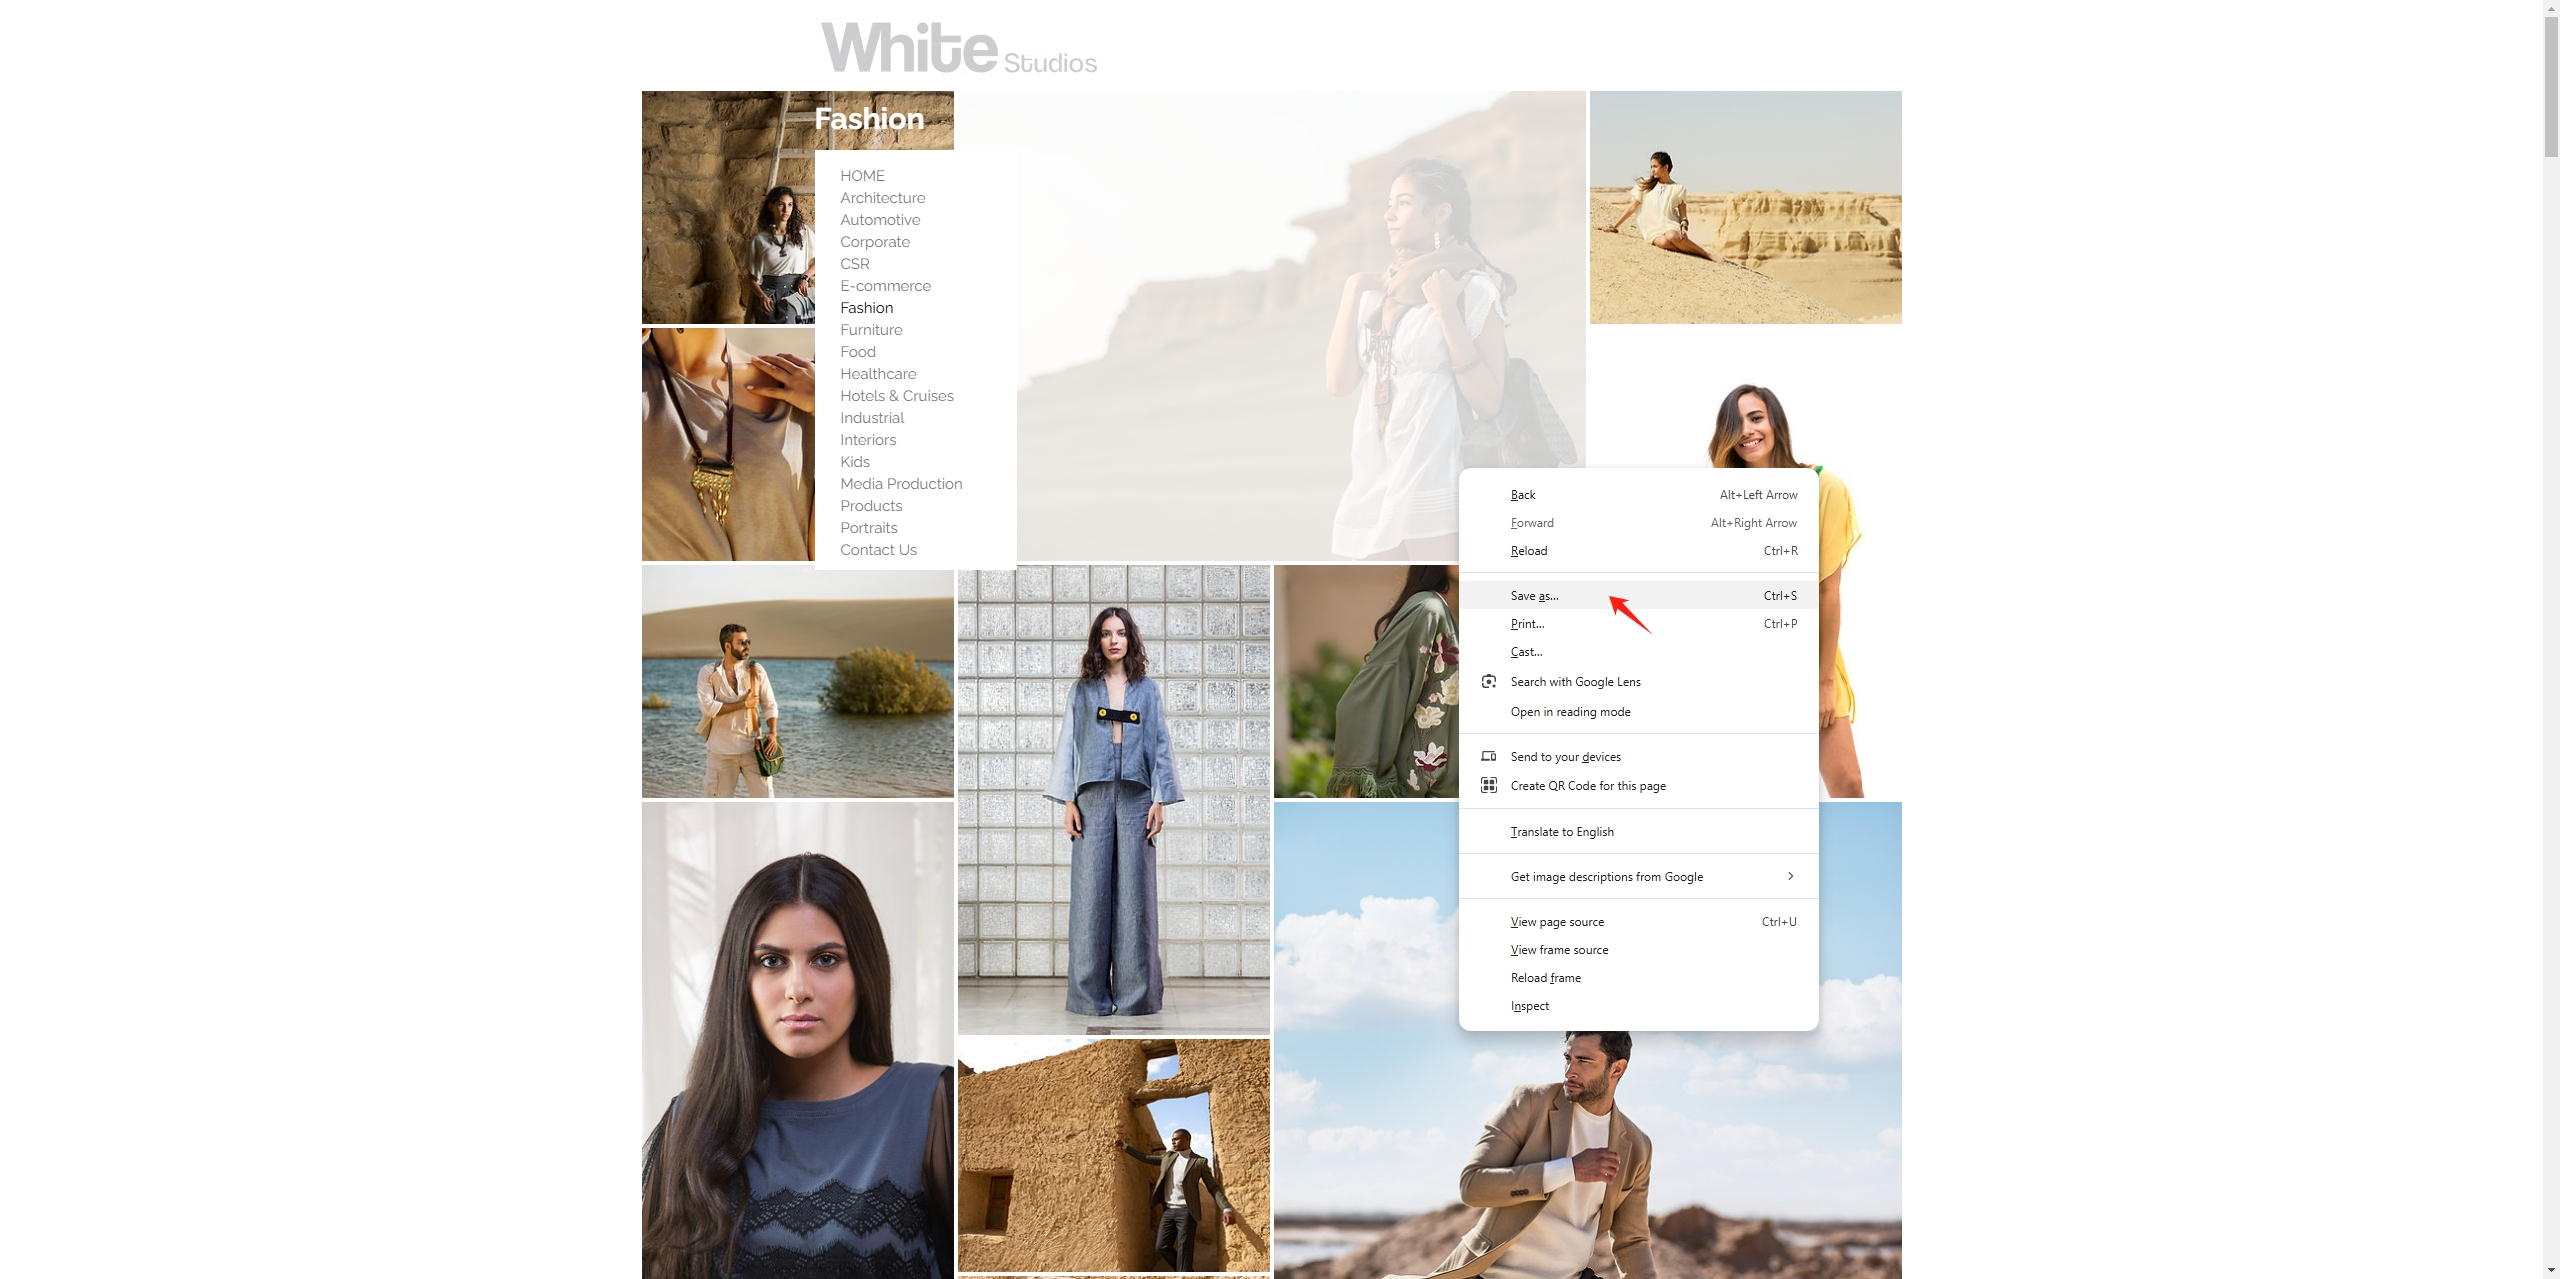Screen dimensions: 2560x1279
Task: Click the Back navigation icon
Action: (x=1523, y=493)
